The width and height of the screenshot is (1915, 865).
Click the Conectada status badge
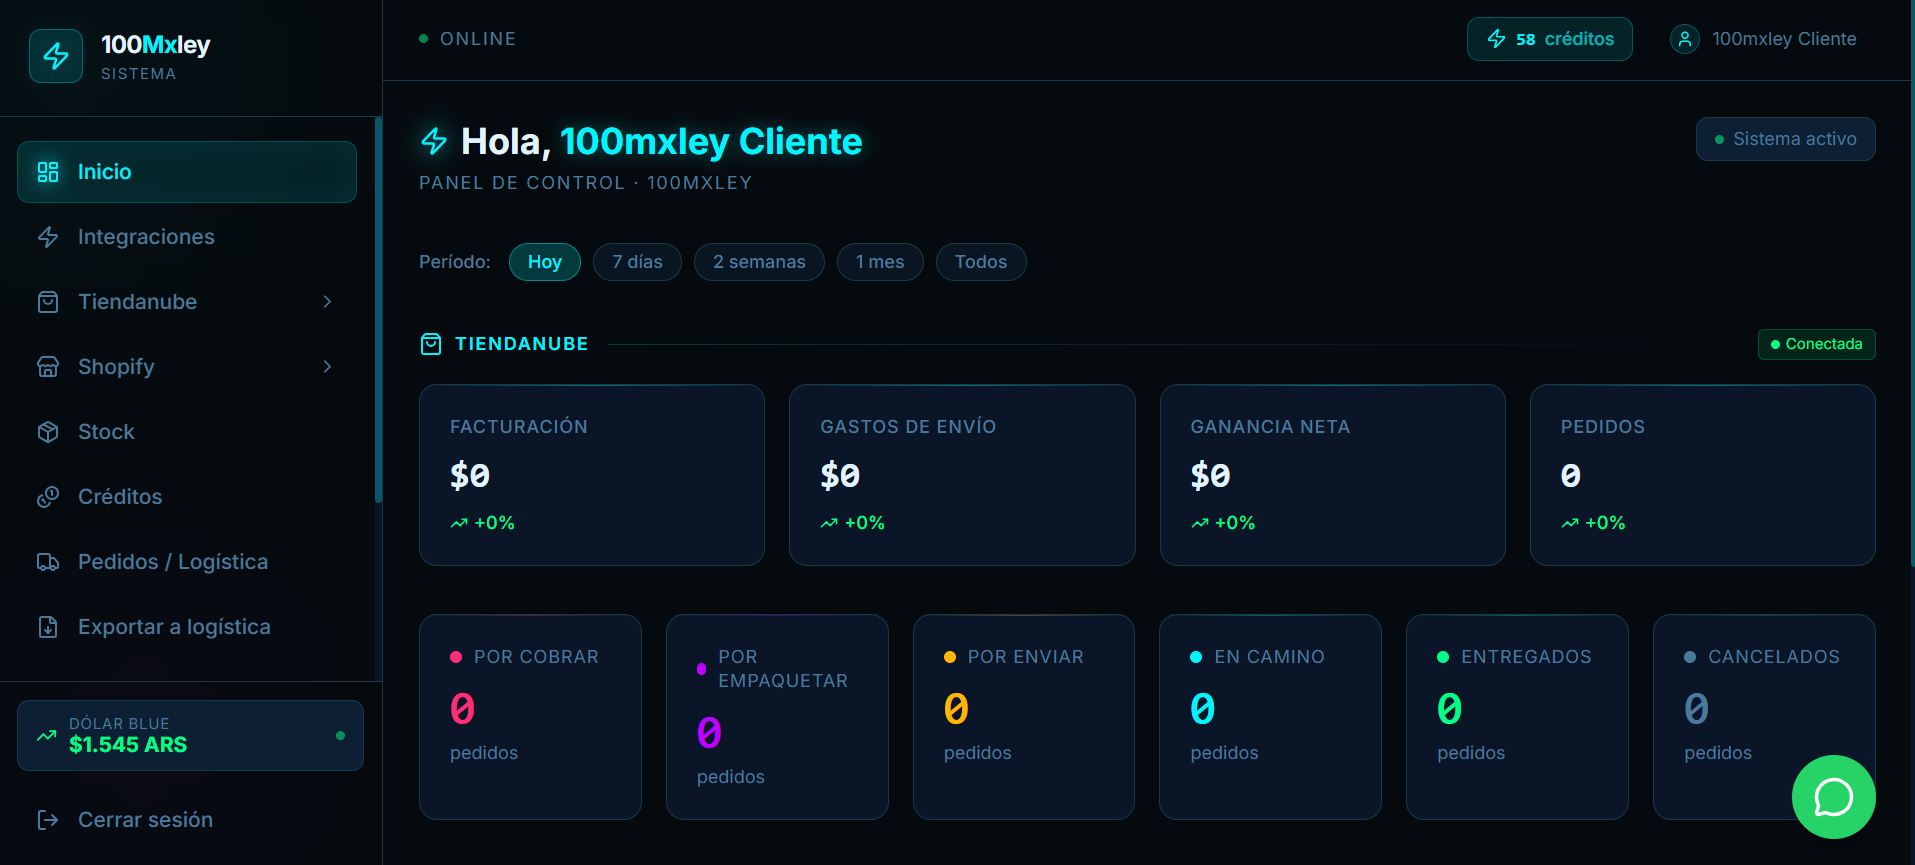tap(1817, 344)
